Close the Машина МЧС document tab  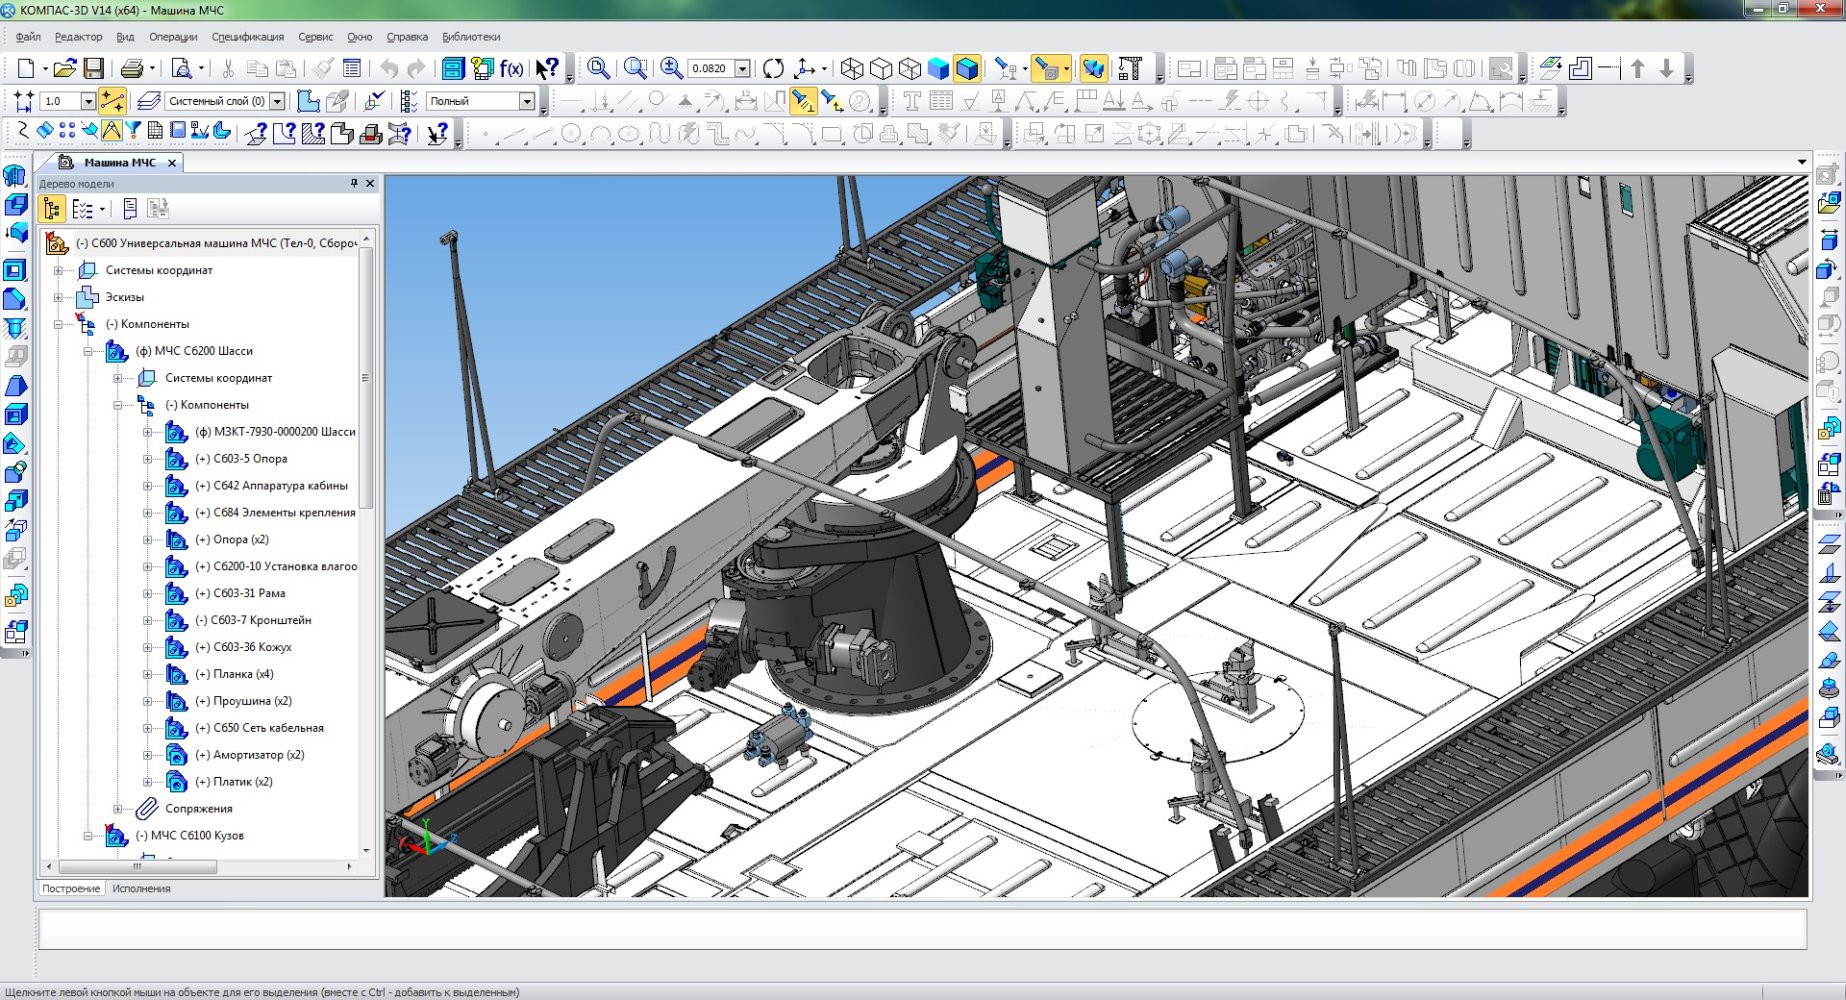tap(172, 163)
